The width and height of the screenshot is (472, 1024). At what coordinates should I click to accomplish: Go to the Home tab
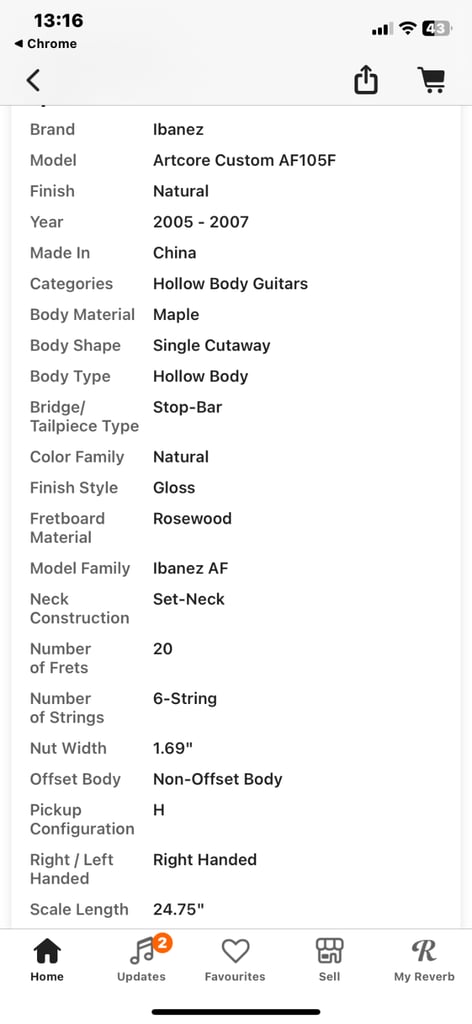[47, 960]
